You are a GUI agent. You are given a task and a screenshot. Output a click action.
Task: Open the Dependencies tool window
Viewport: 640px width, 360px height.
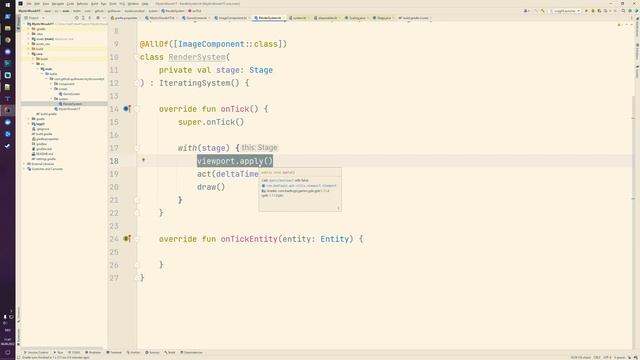click(x=191, y=352)
